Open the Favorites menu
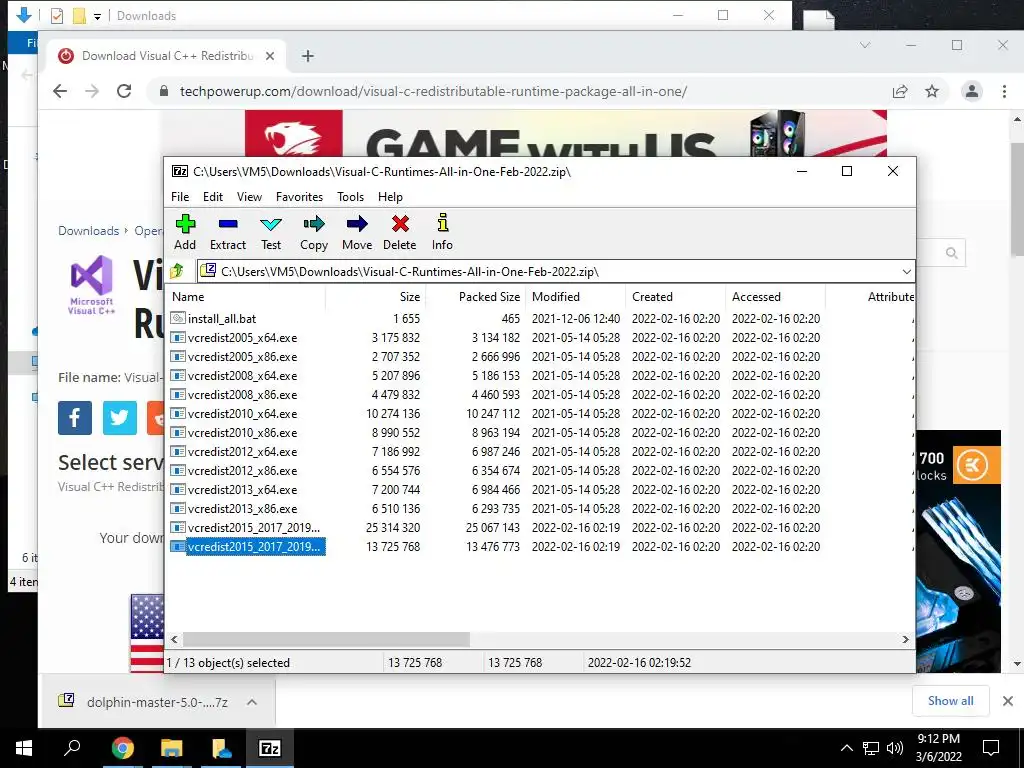 [x=299, y=197]
